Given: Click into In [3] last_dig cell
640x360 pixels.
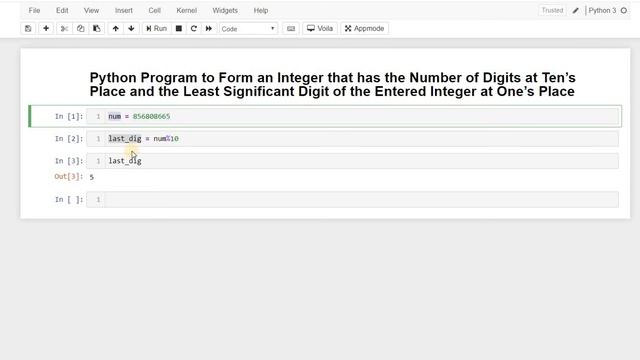Looking at the screenshot, I should [x=352, y=161].
